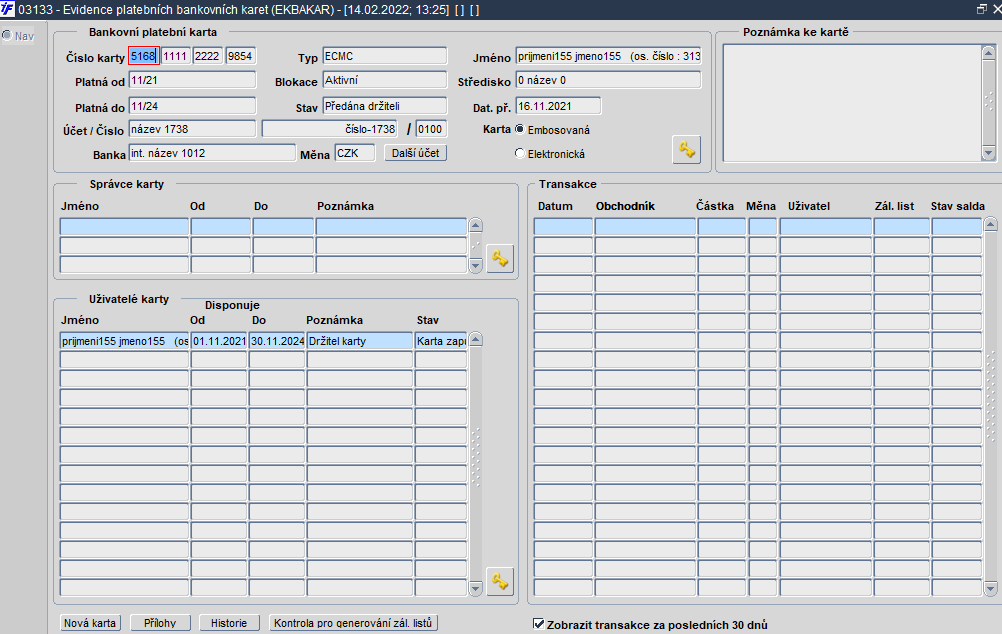Image resolution: width=1002 pixels, height=634 pixels.
Task: Click the Od date 01.11.2021 in Uživatelé karty
Action: coord(219,341)
